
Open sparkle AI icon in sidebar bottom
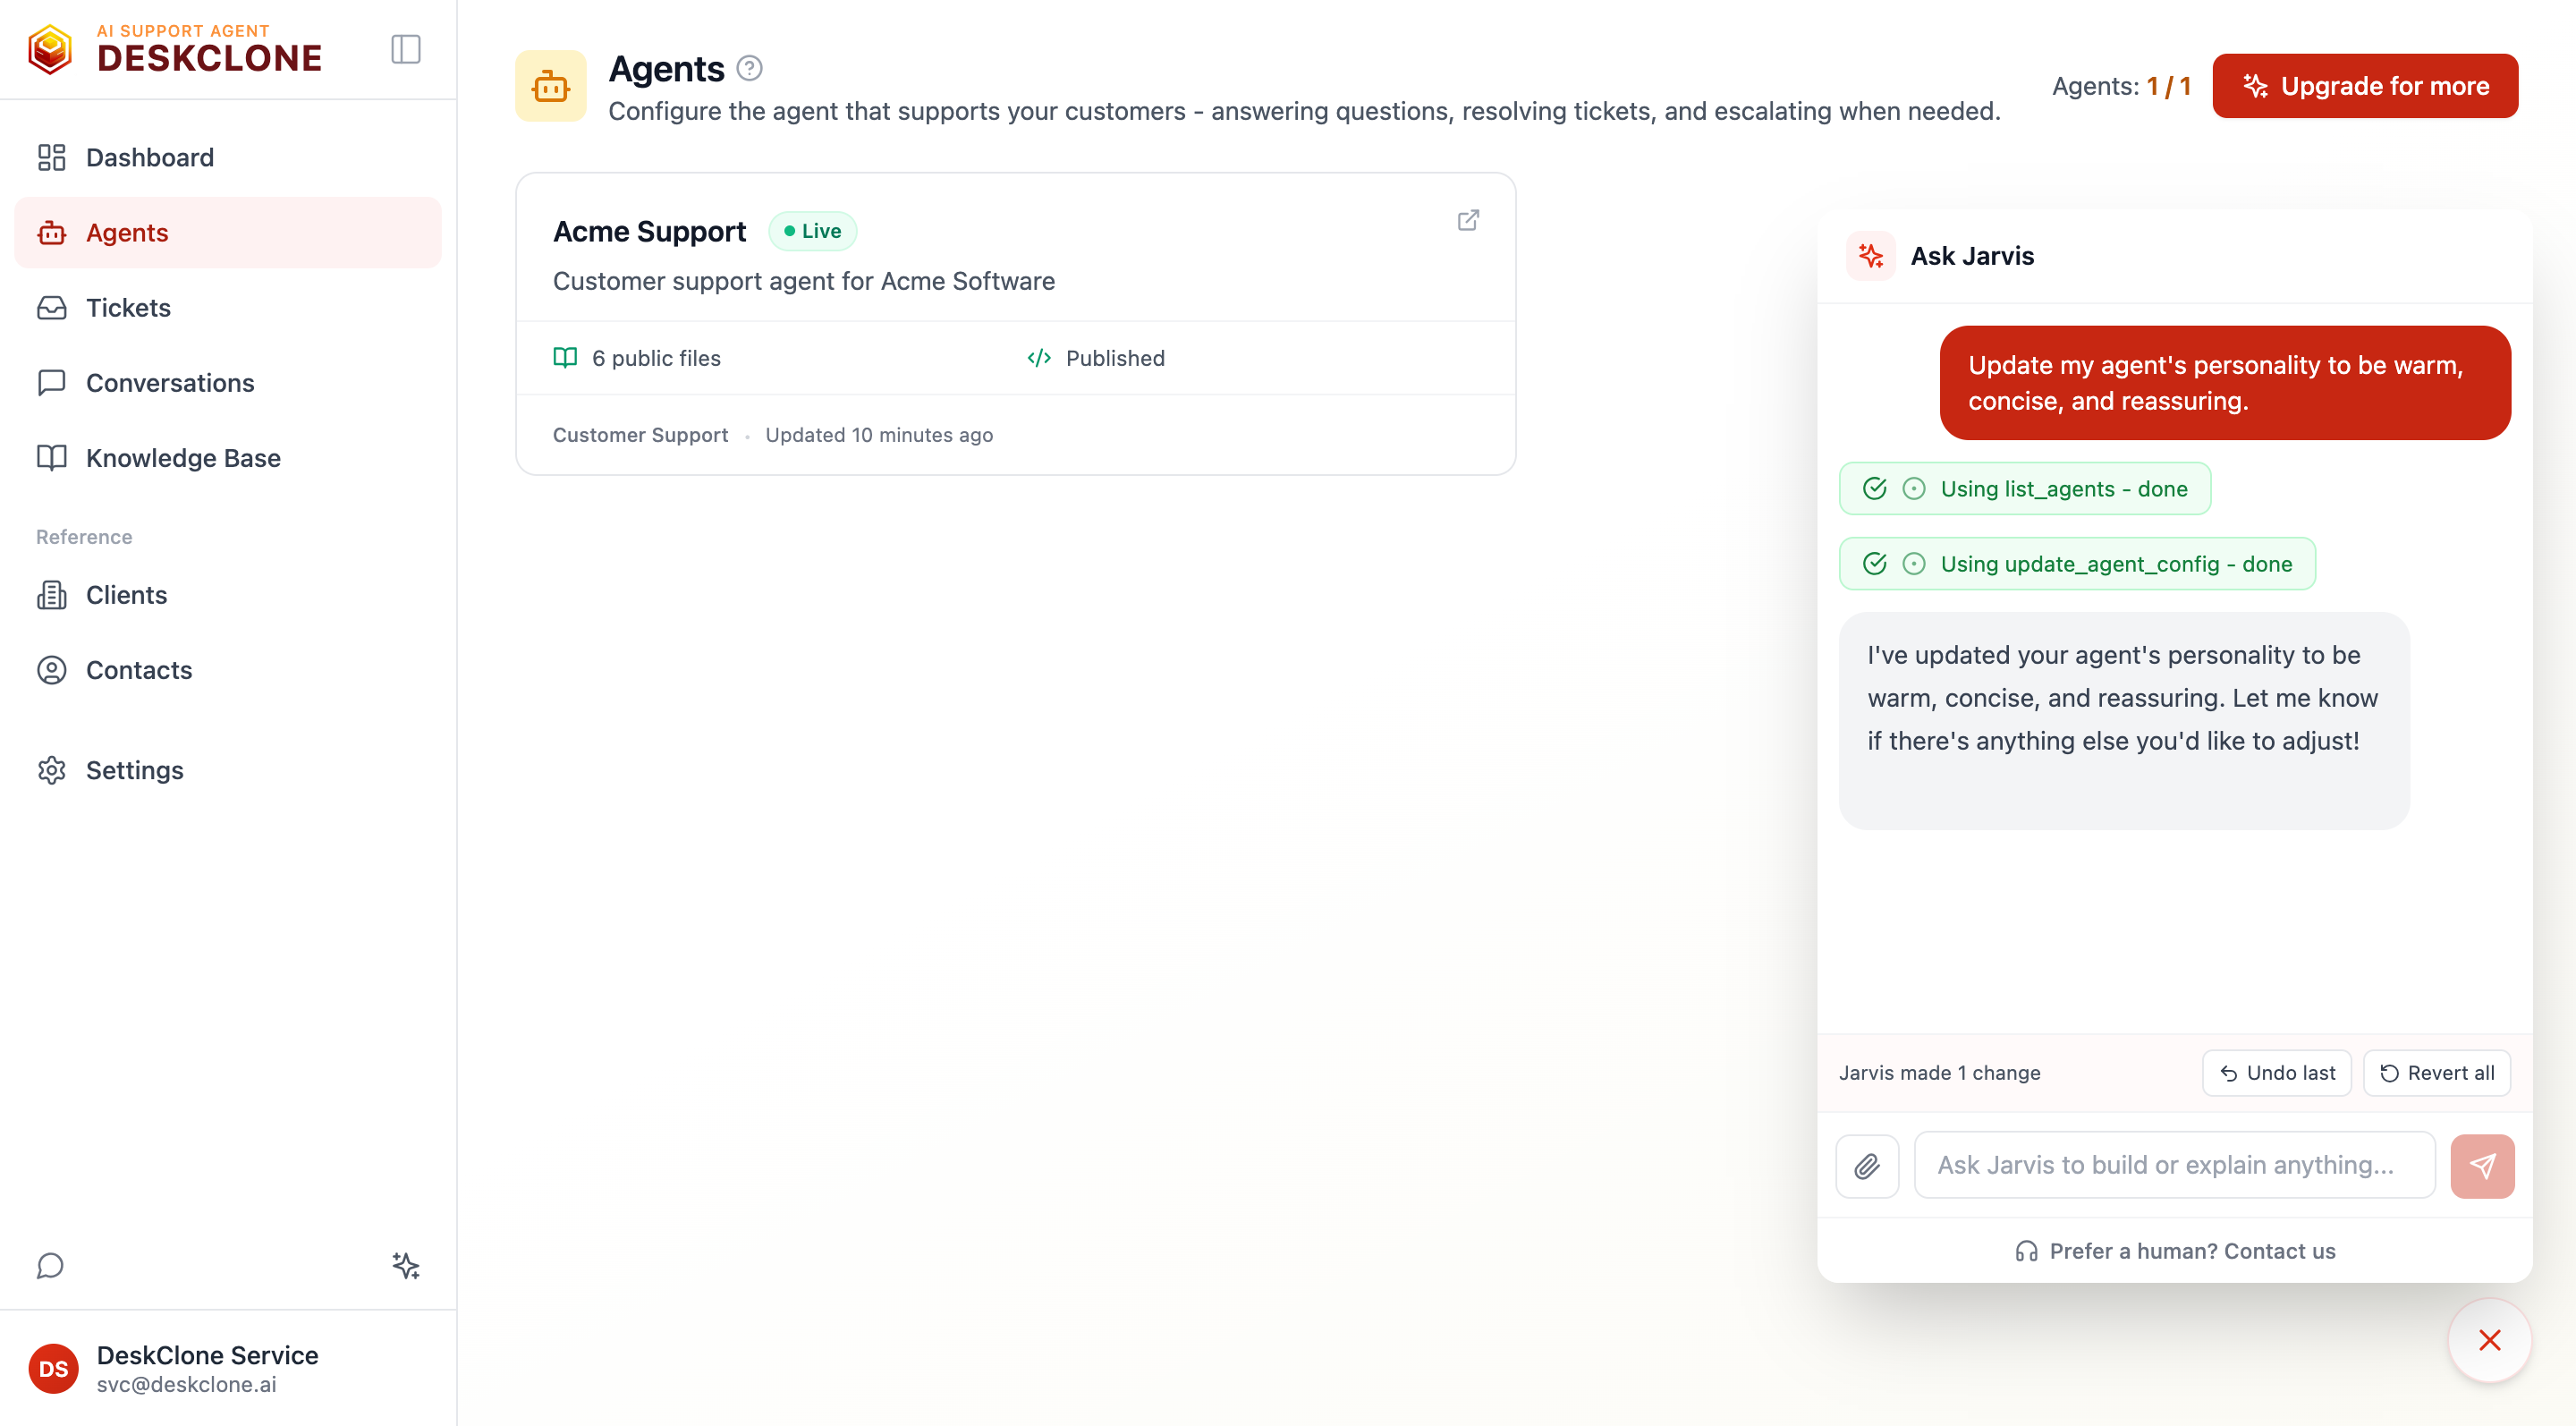point(405,1265)
